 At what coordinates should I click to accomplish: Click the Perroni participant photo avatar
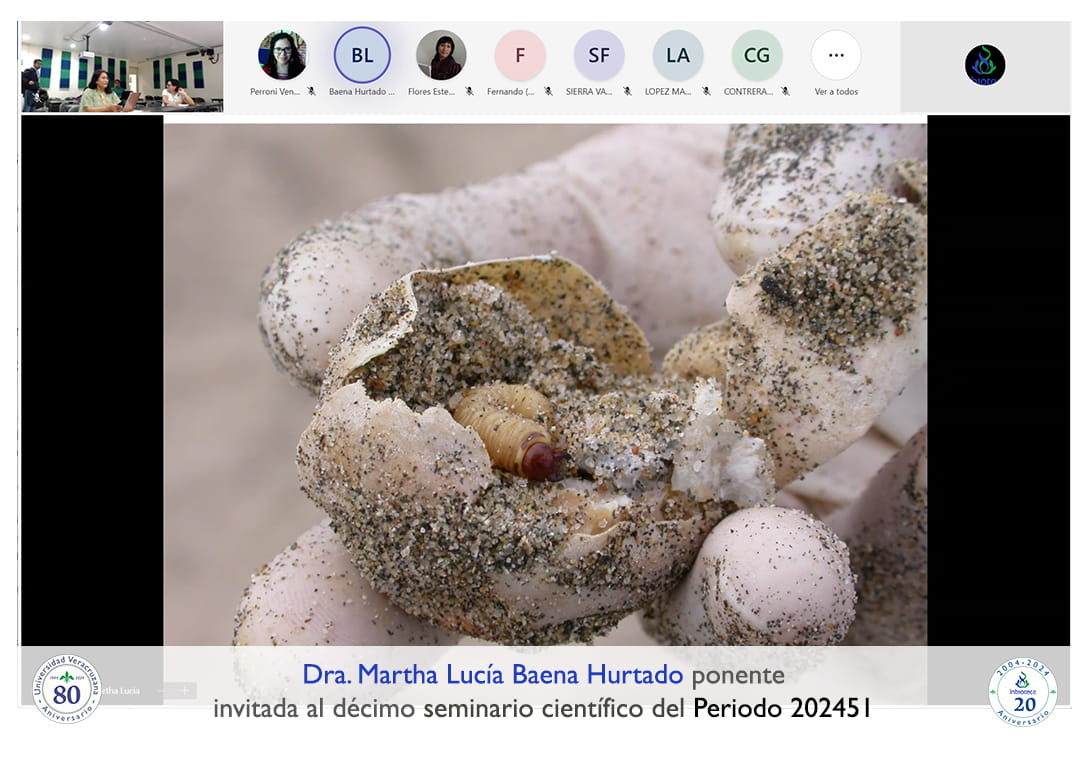click(x=282, y=55)
